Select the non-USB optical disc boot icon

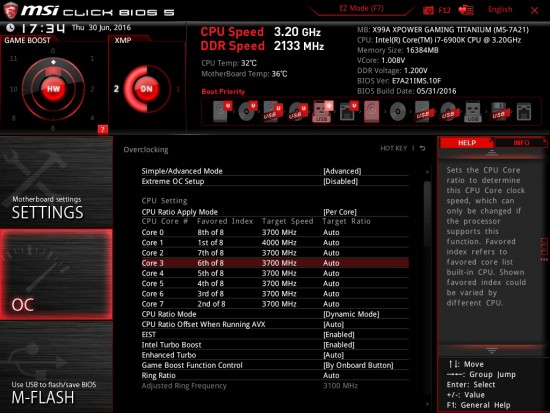point(398,112)
